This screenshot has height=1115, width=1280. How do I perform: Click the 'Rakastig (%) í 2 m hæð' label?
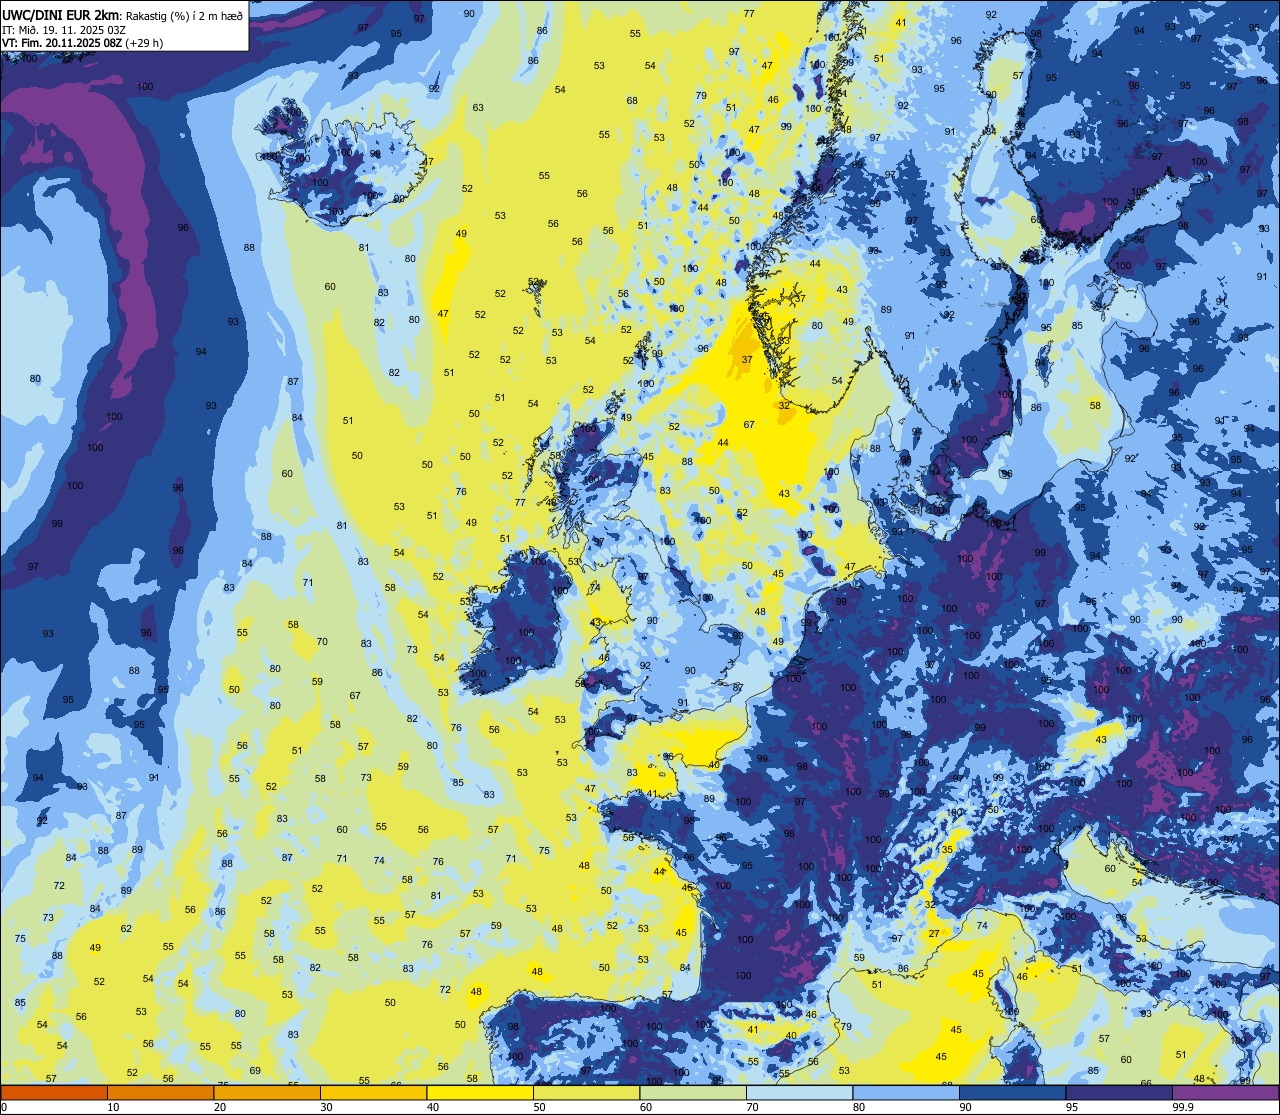(184, 15)
